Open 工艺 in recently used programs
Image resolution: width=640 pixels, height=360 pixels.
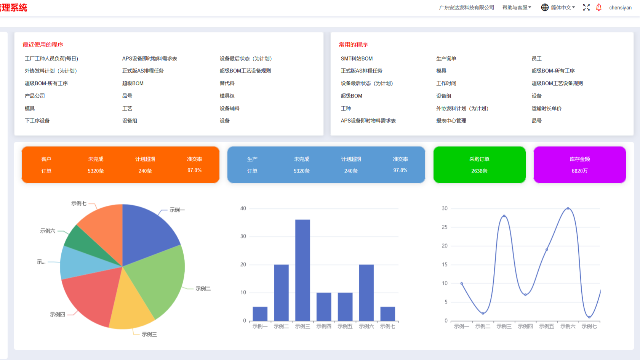(x=127, y=108)
